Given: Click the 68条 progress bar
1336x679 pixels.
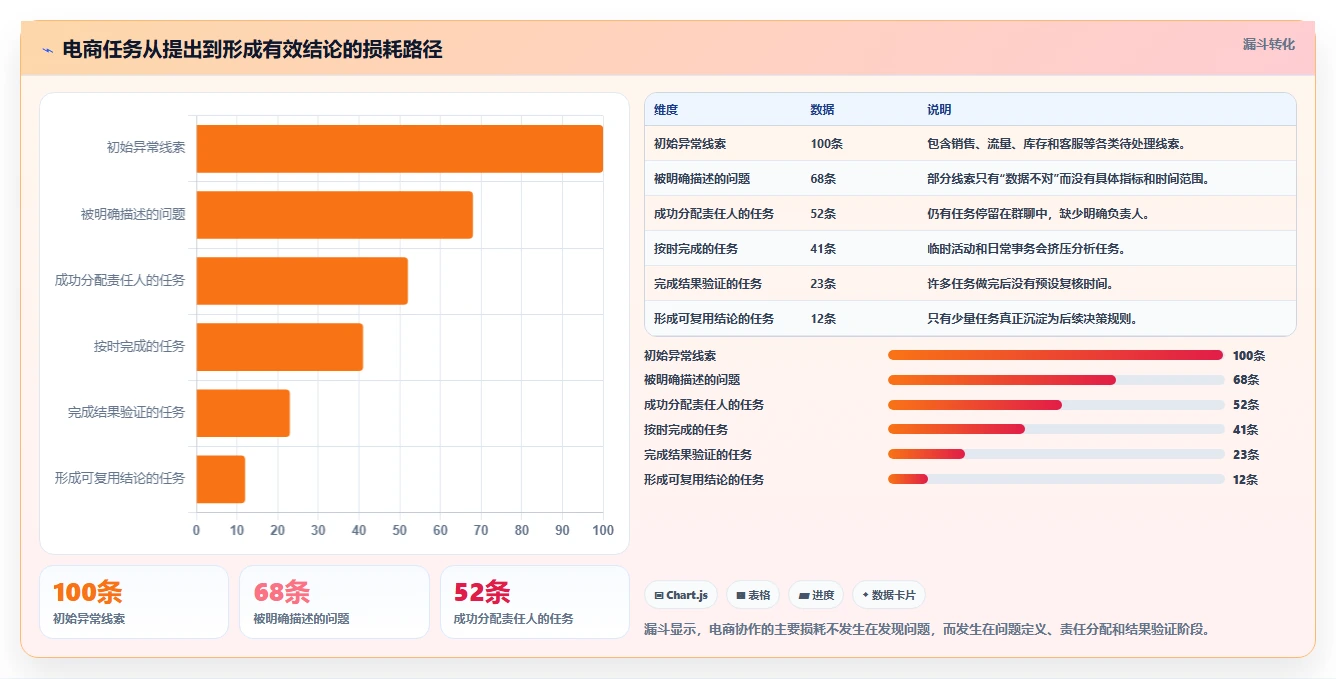Looking at the screenshot, I should pos(1056,380).
